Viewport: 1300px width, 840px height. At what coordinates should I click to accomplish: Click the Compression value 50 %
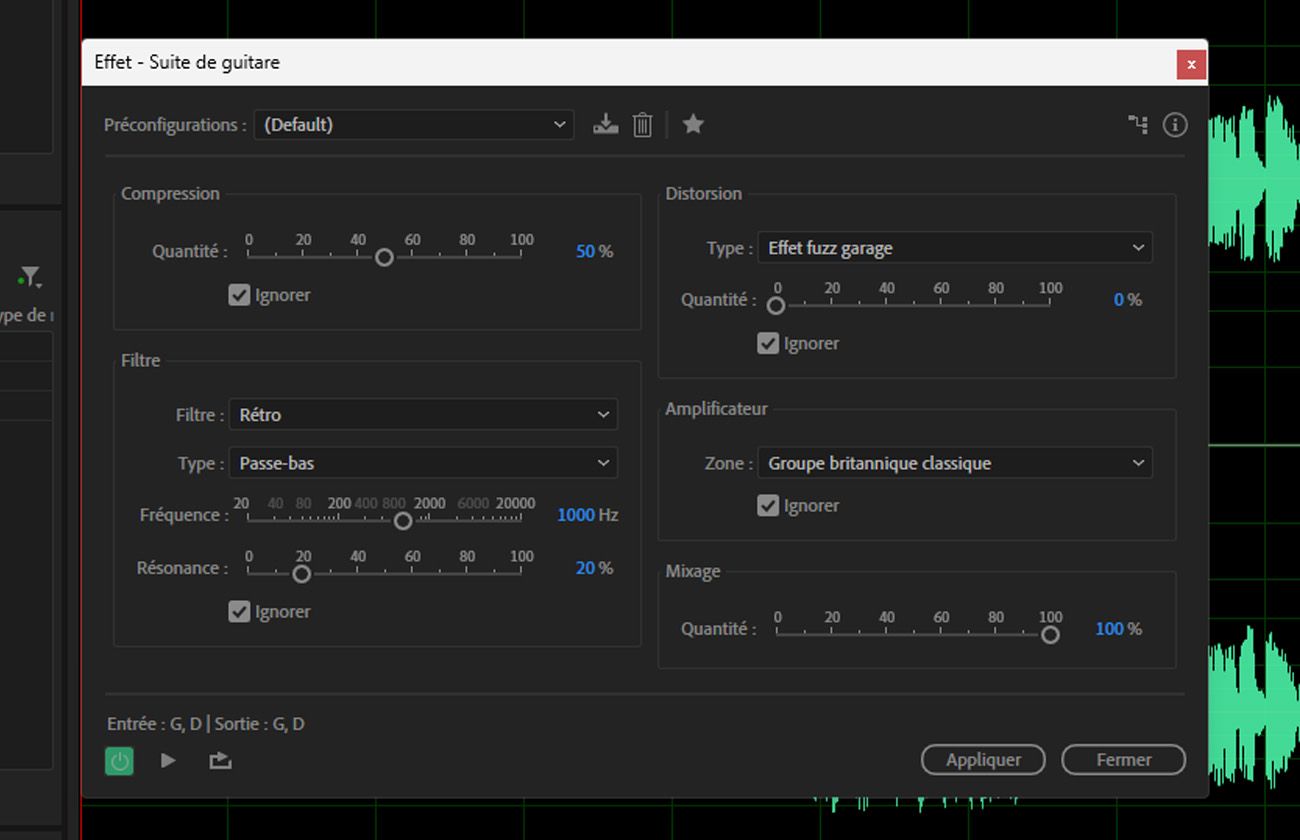[x=594, y=252]
